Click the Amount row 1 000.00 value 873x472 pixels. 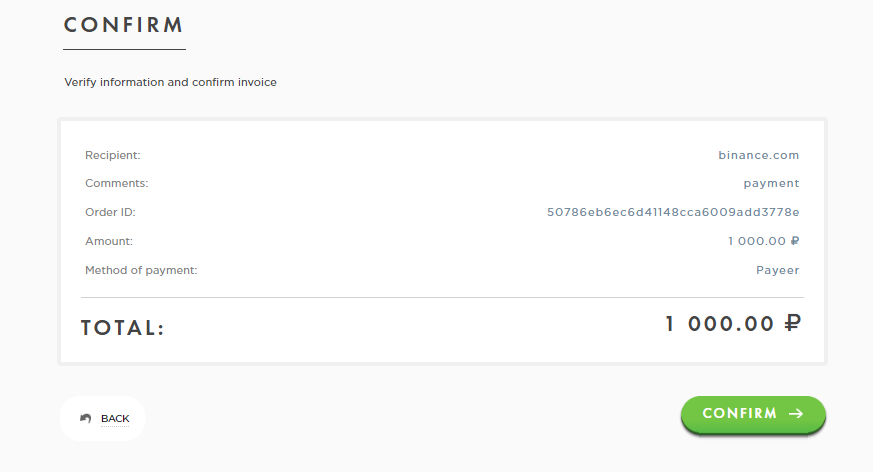click(x=756, y=241)
